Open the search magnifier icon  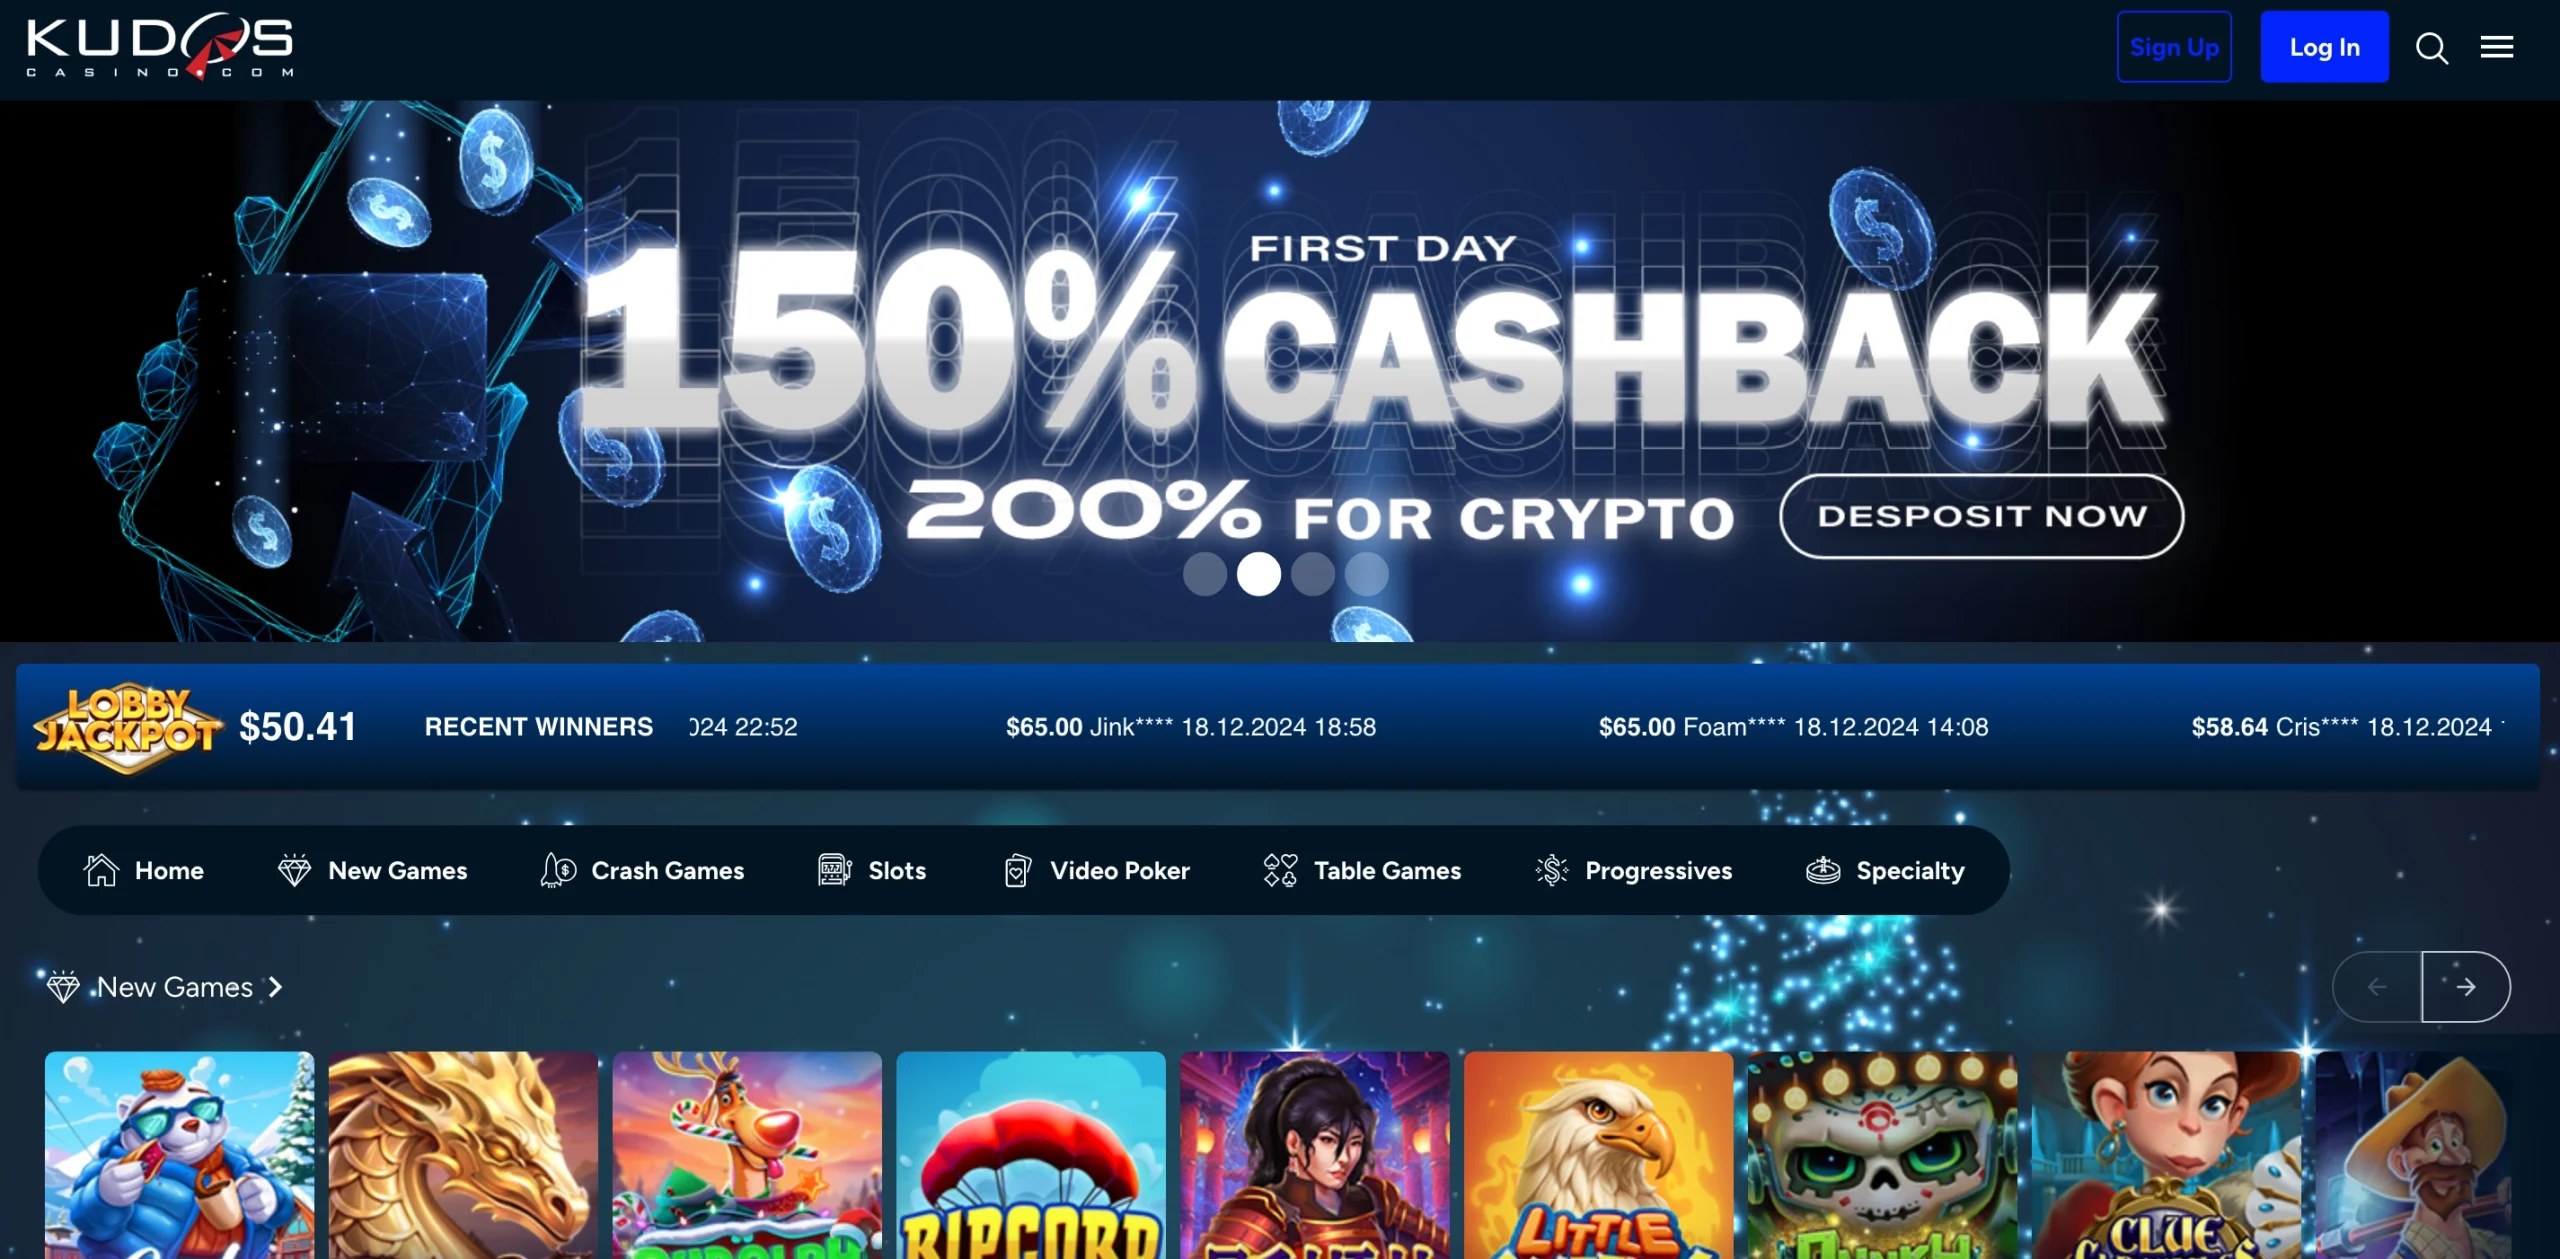[x=2431, y=48]
